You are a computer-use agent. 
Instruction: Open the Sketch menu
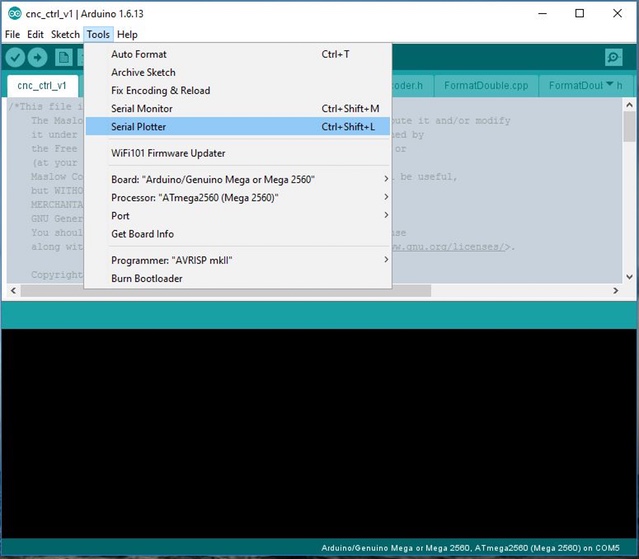click(65, 35)
